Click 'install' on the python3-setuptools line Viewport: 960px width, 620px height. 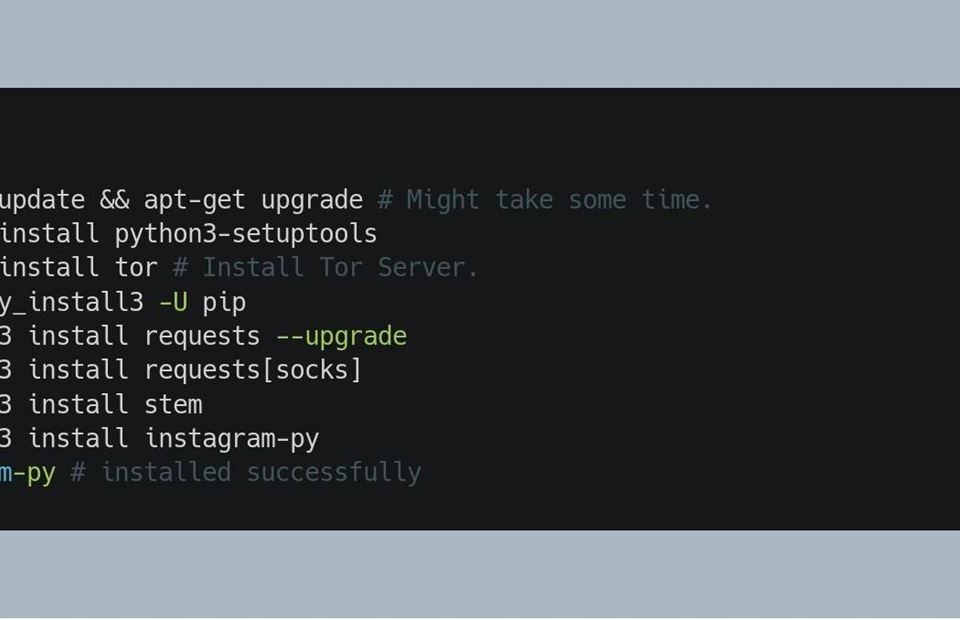(50, 234)
